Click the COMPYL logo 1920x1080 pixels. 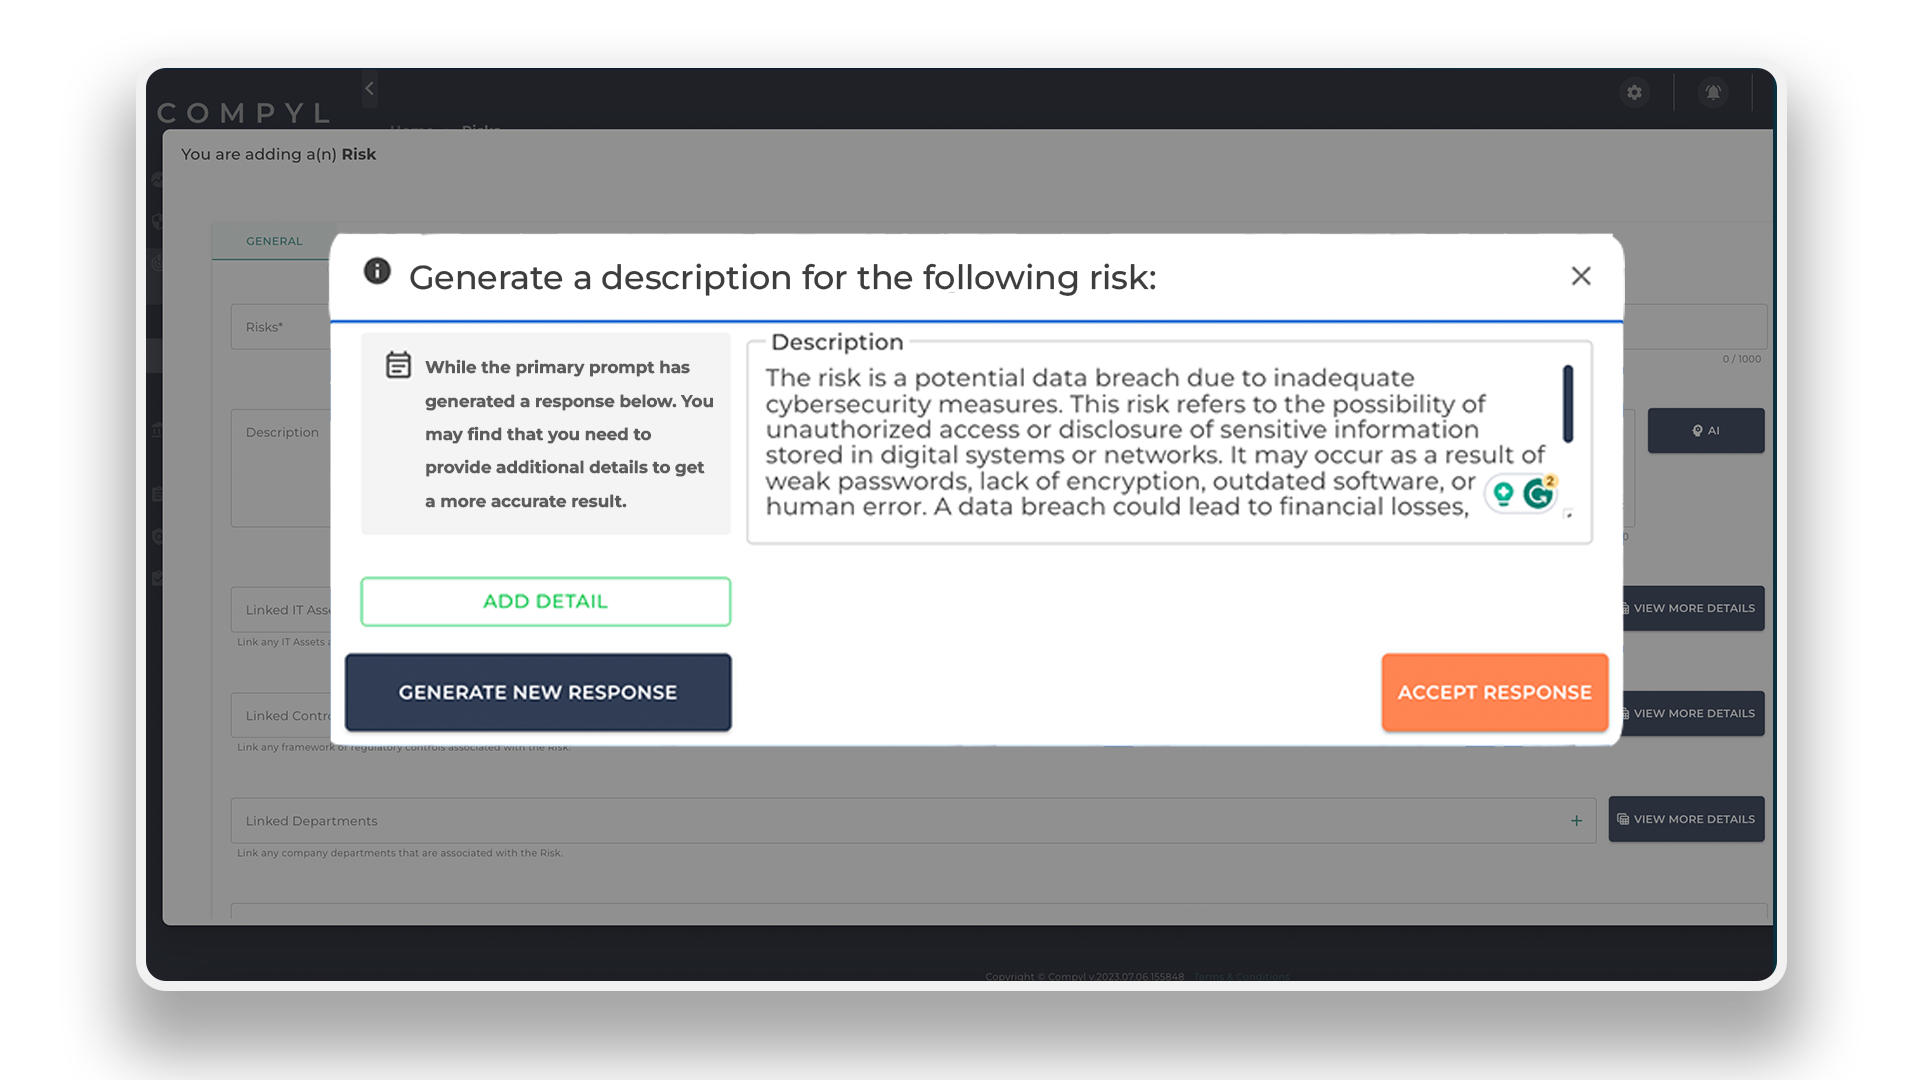click(x=243, y=113)
